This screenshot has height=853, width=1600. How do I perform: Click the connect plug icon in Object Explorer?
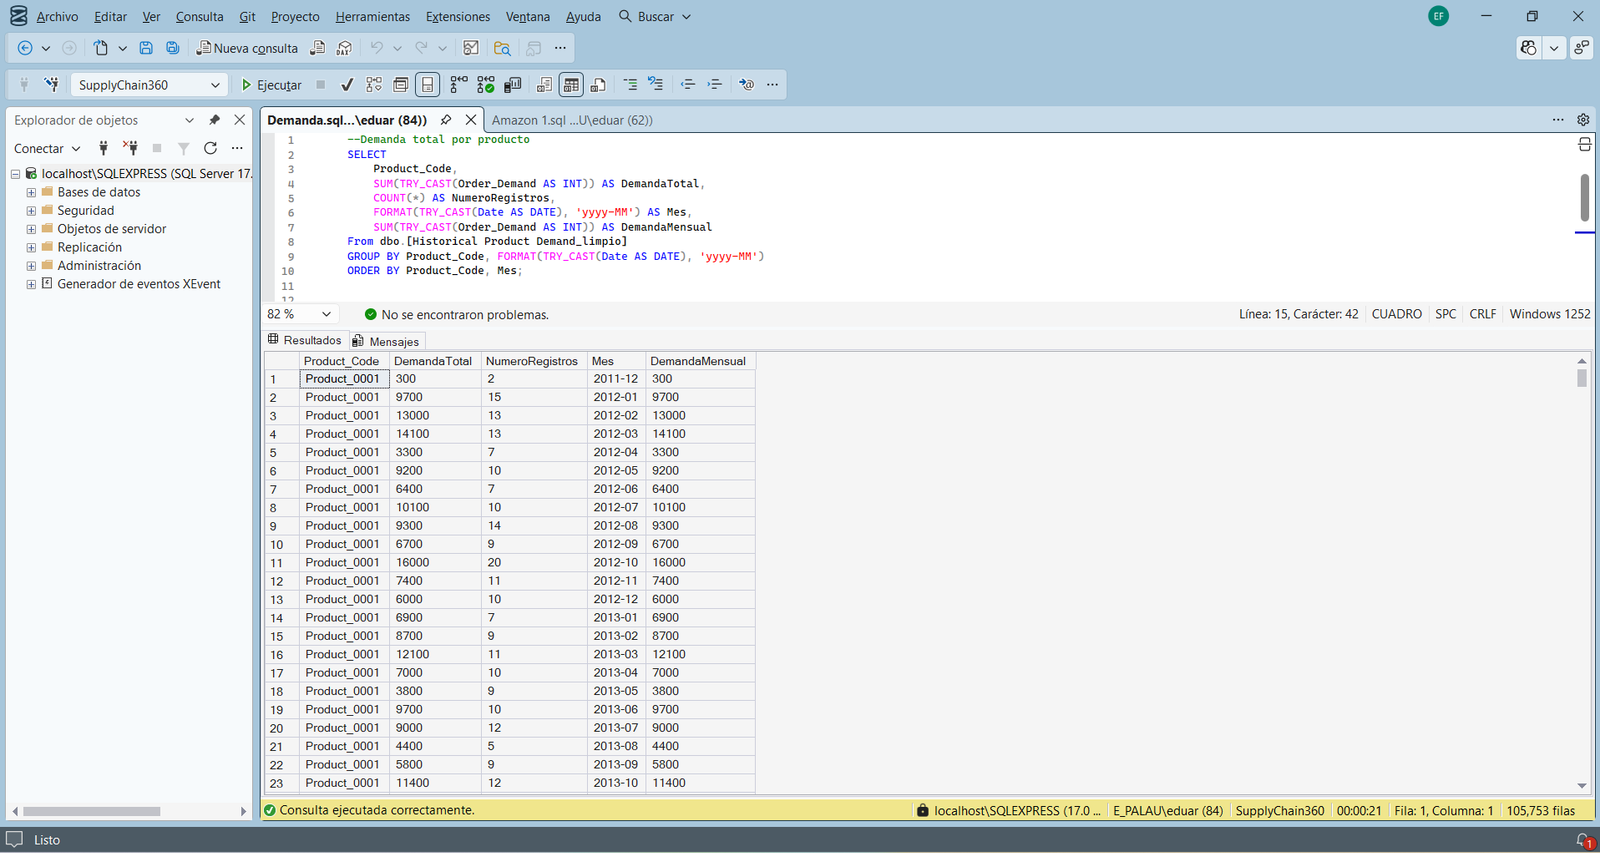point(103,148)
